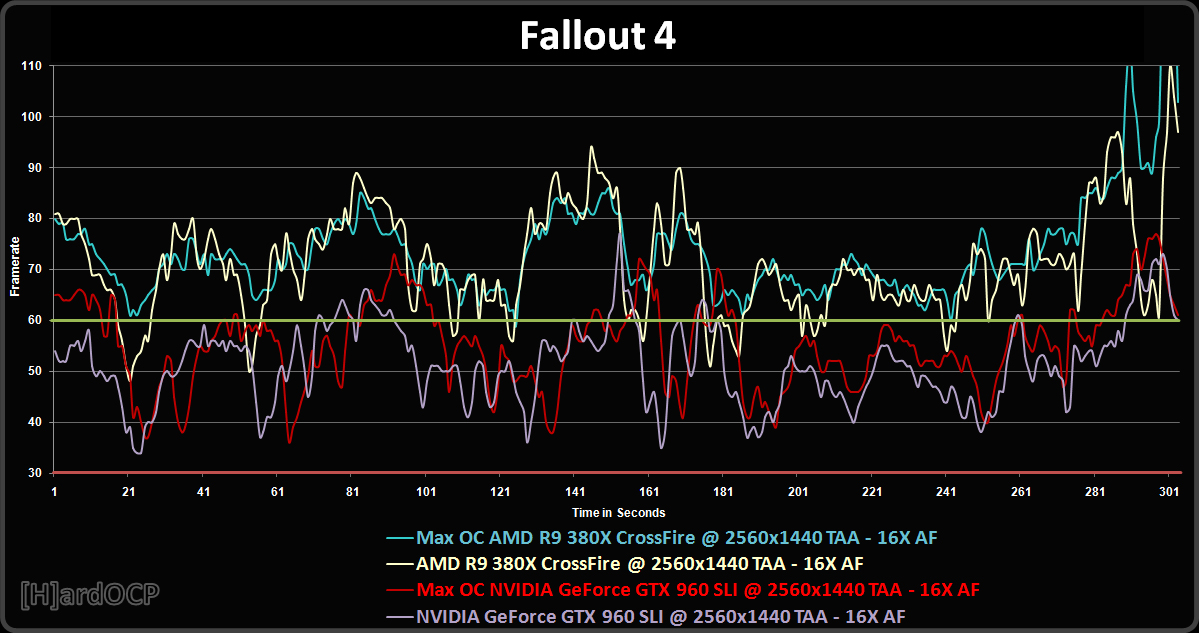Image resolution: width=1199 pixels, height=633 pixels.
Task: Click the x-axis tick labeled 121
Action: tap(501, 492)
